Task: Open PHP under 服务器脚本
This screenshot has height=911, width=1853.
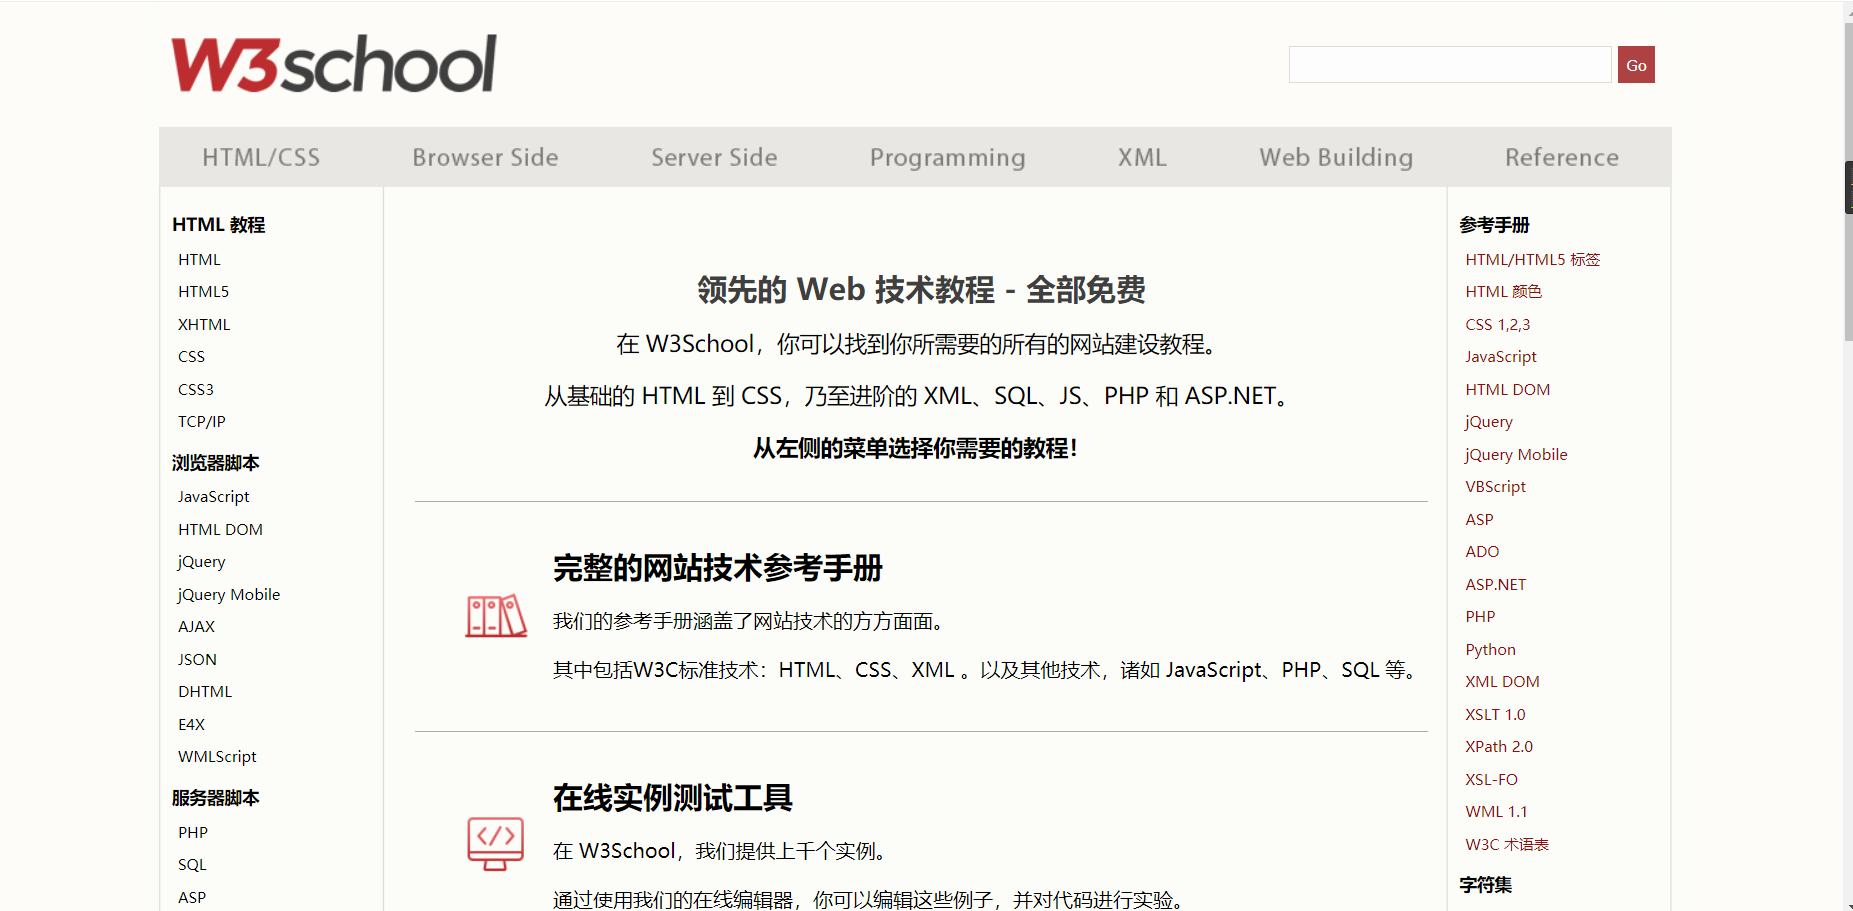Action: (192, 832)
